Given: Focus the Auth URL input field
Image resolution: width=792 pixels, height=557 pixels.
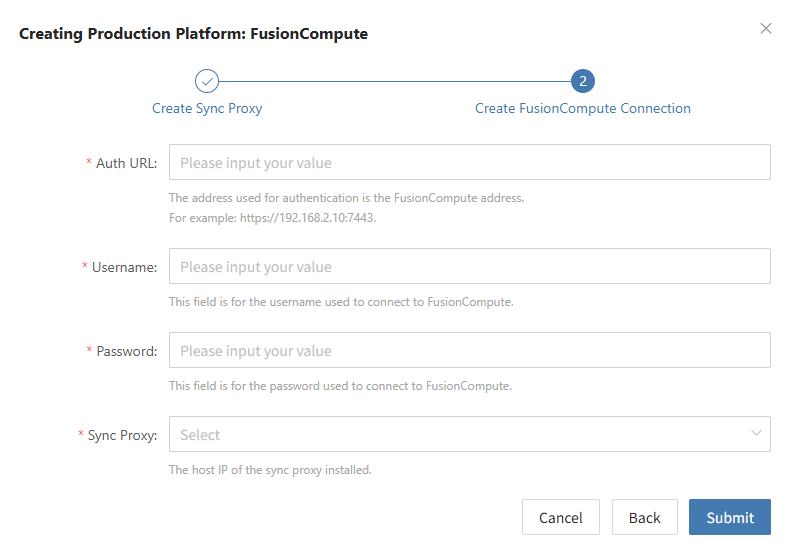Looking at the screenshot, I should [470, 162].
